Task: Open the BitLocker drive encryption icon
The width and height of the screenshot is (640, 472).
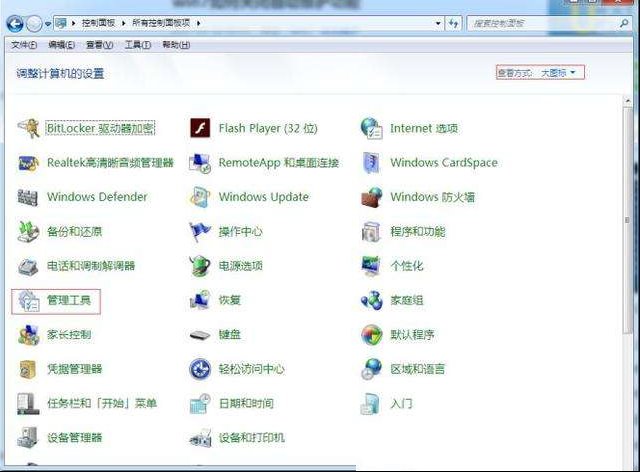Action: pos(29,128)
